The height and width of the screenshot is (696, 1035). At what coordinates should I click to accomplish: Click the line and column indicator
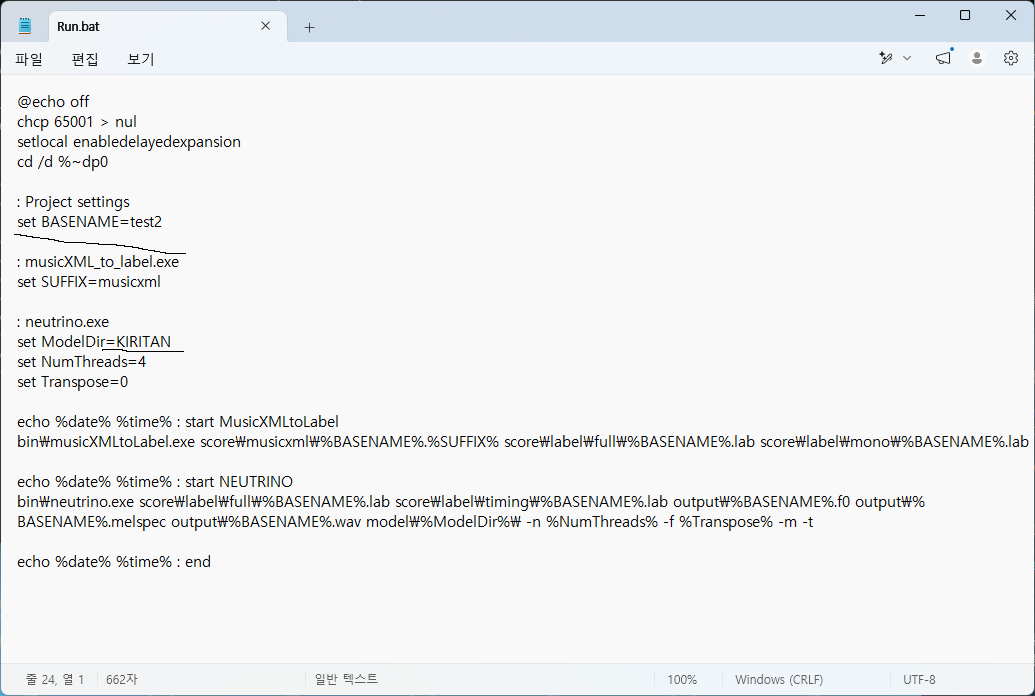[x=55, y=679]
